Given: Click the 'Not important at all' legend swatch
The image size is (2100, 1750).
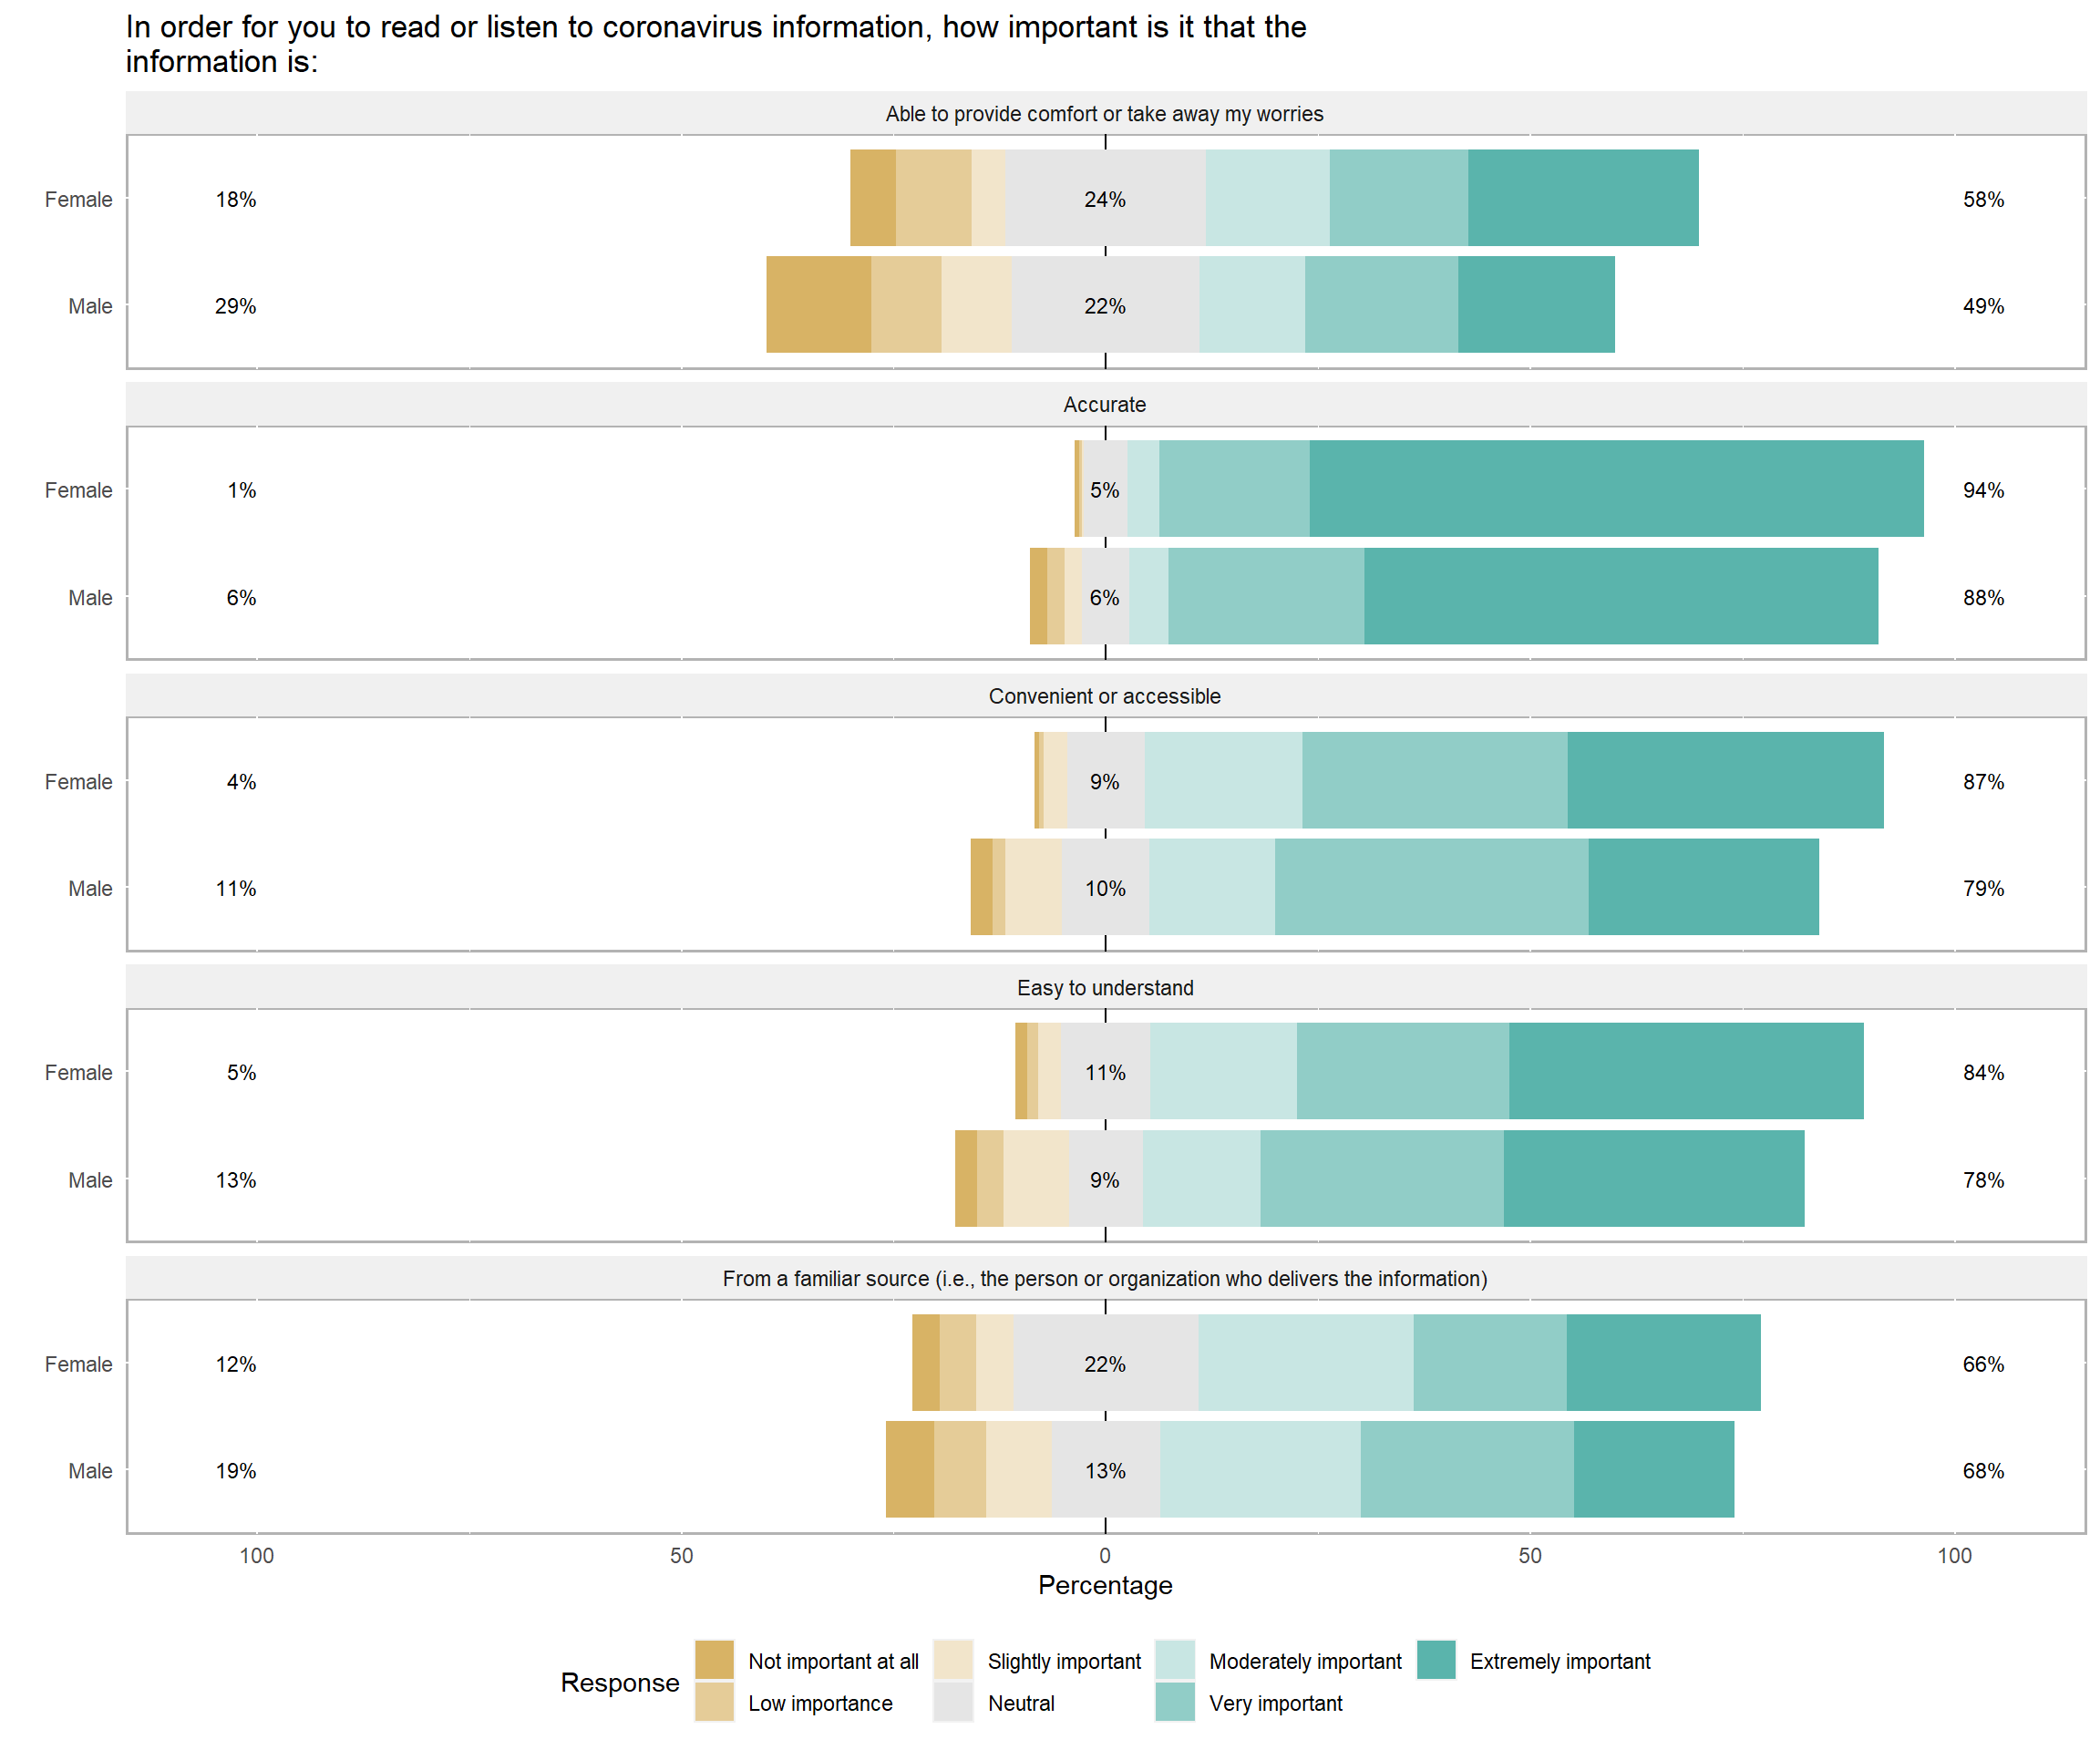Looking at the screenshot, I should point(714,1660).
